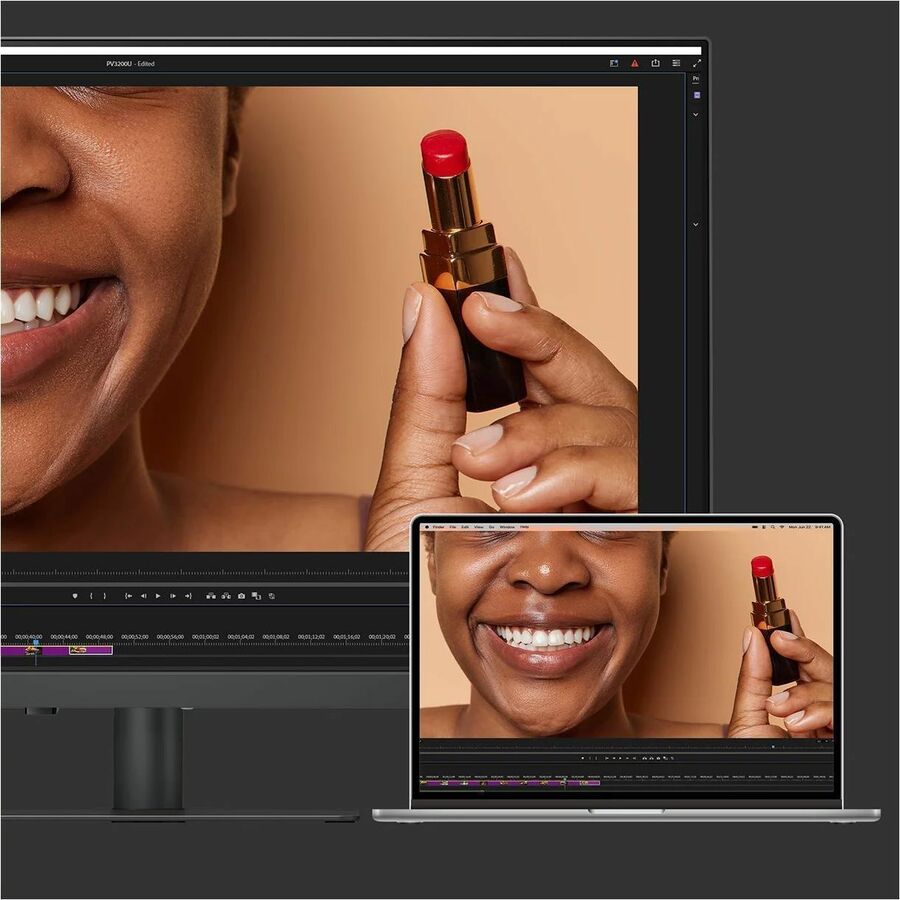The height and width of the screenshot is (900, 900).
Task: Click the red warning triangle icon
Action: coord(634,63)
